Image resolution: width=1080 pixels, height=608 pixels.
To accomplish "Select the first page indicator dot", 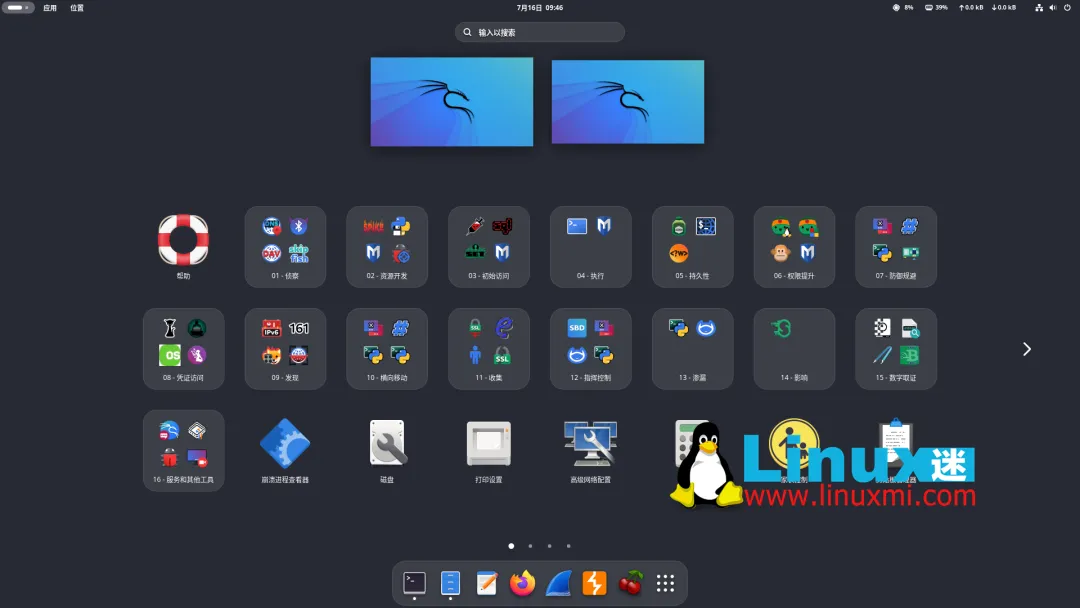I will click(x=511, y=546).
